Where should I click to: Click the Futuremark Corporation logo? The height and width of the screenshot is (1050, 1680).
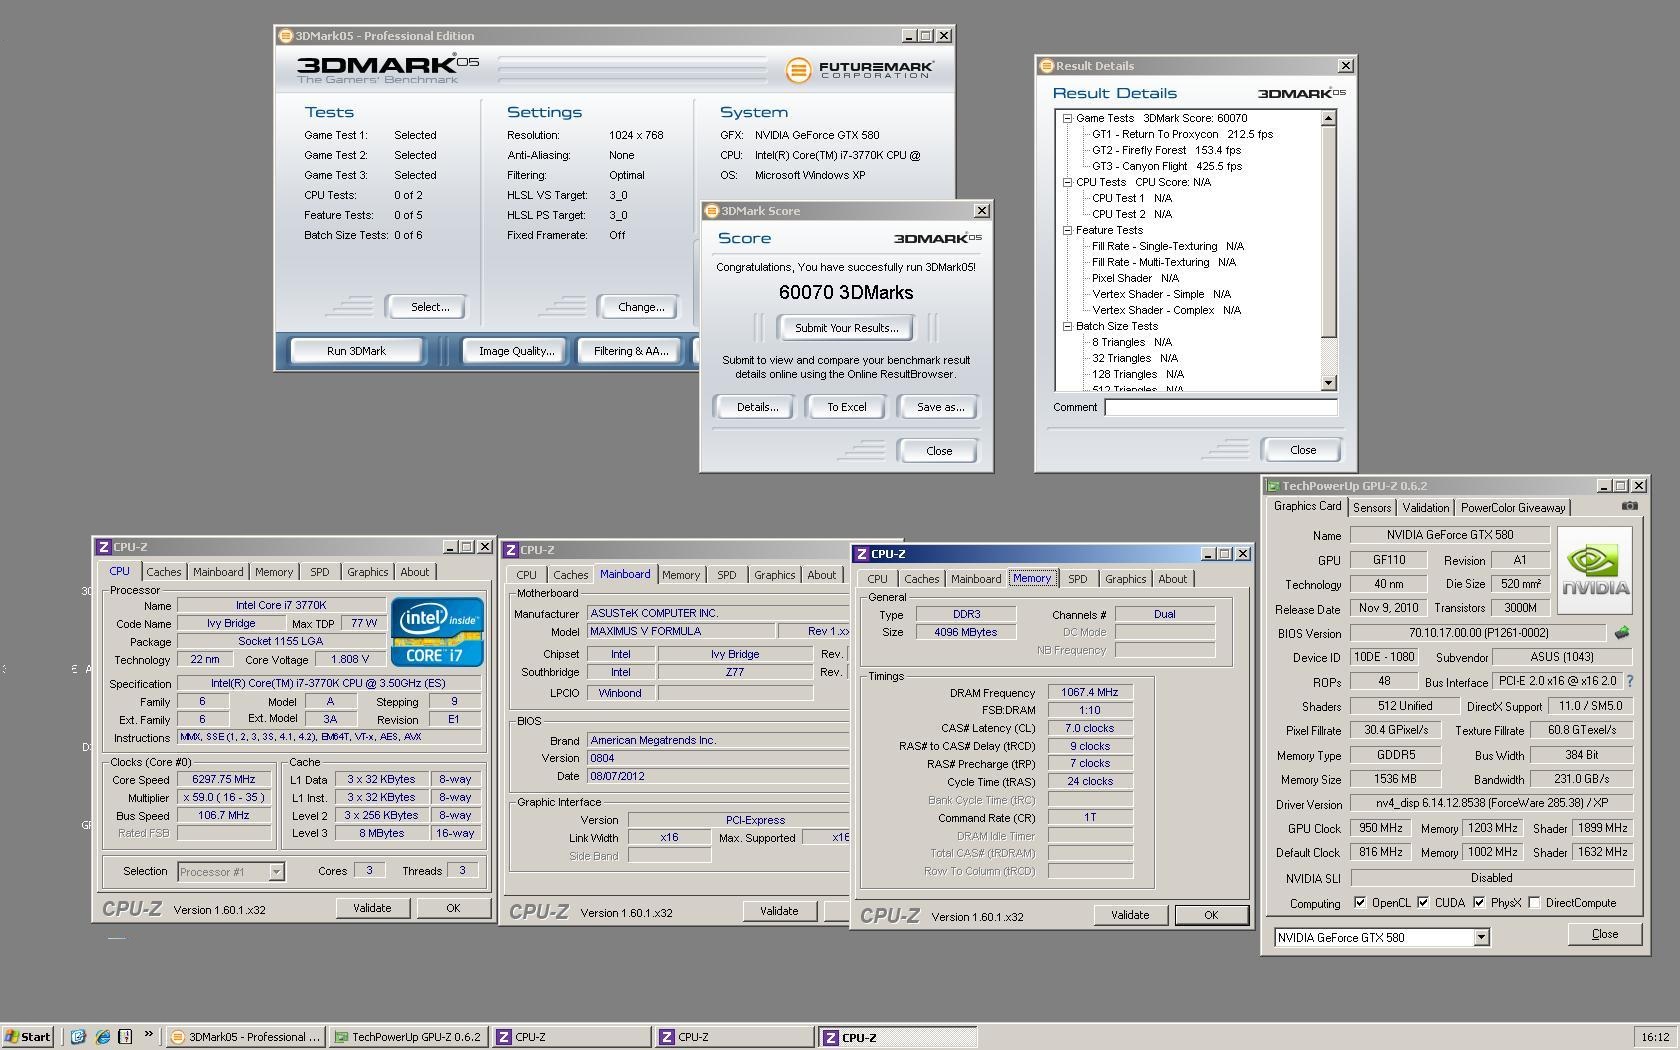click(x=860, y=70)
